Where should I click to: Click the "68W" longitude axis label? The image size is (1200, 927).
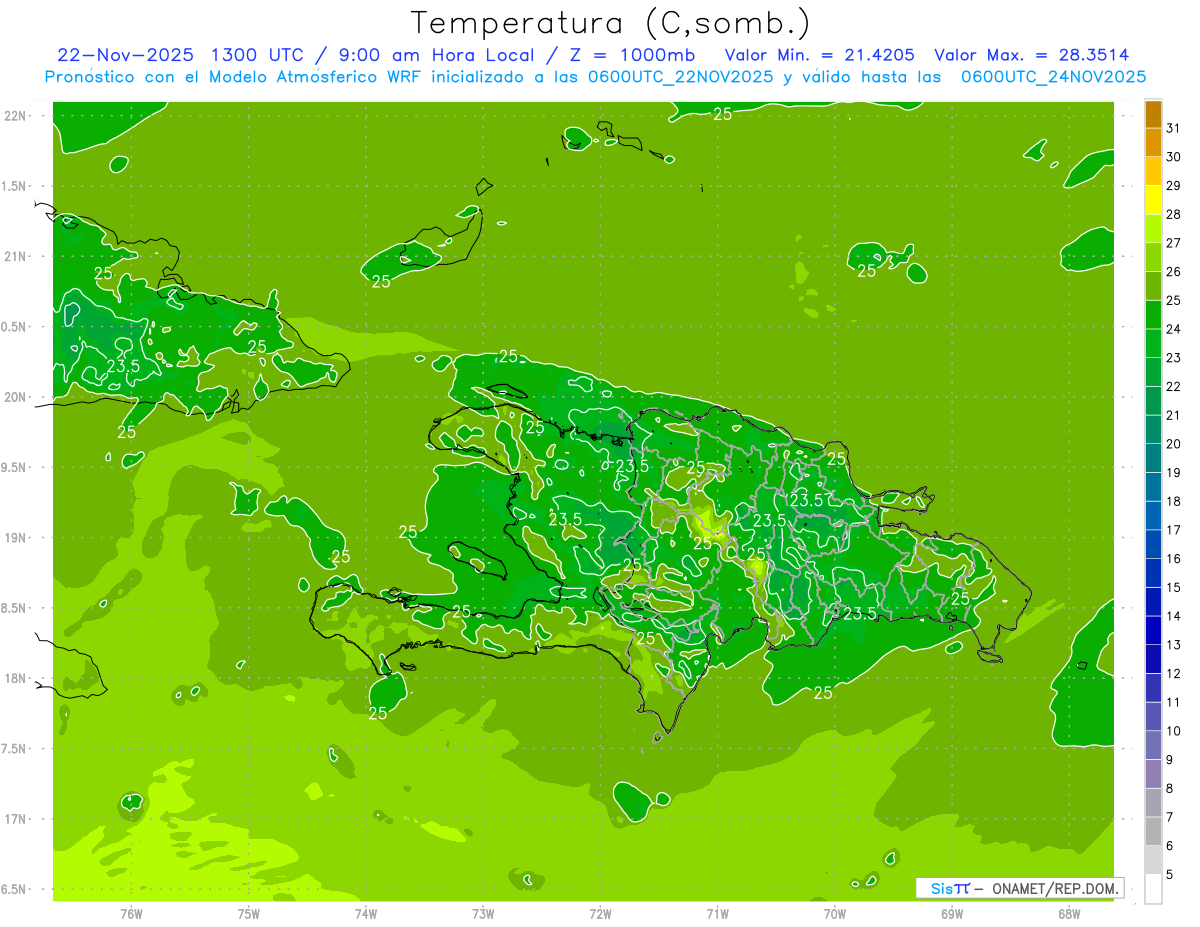coord(1069,913)
